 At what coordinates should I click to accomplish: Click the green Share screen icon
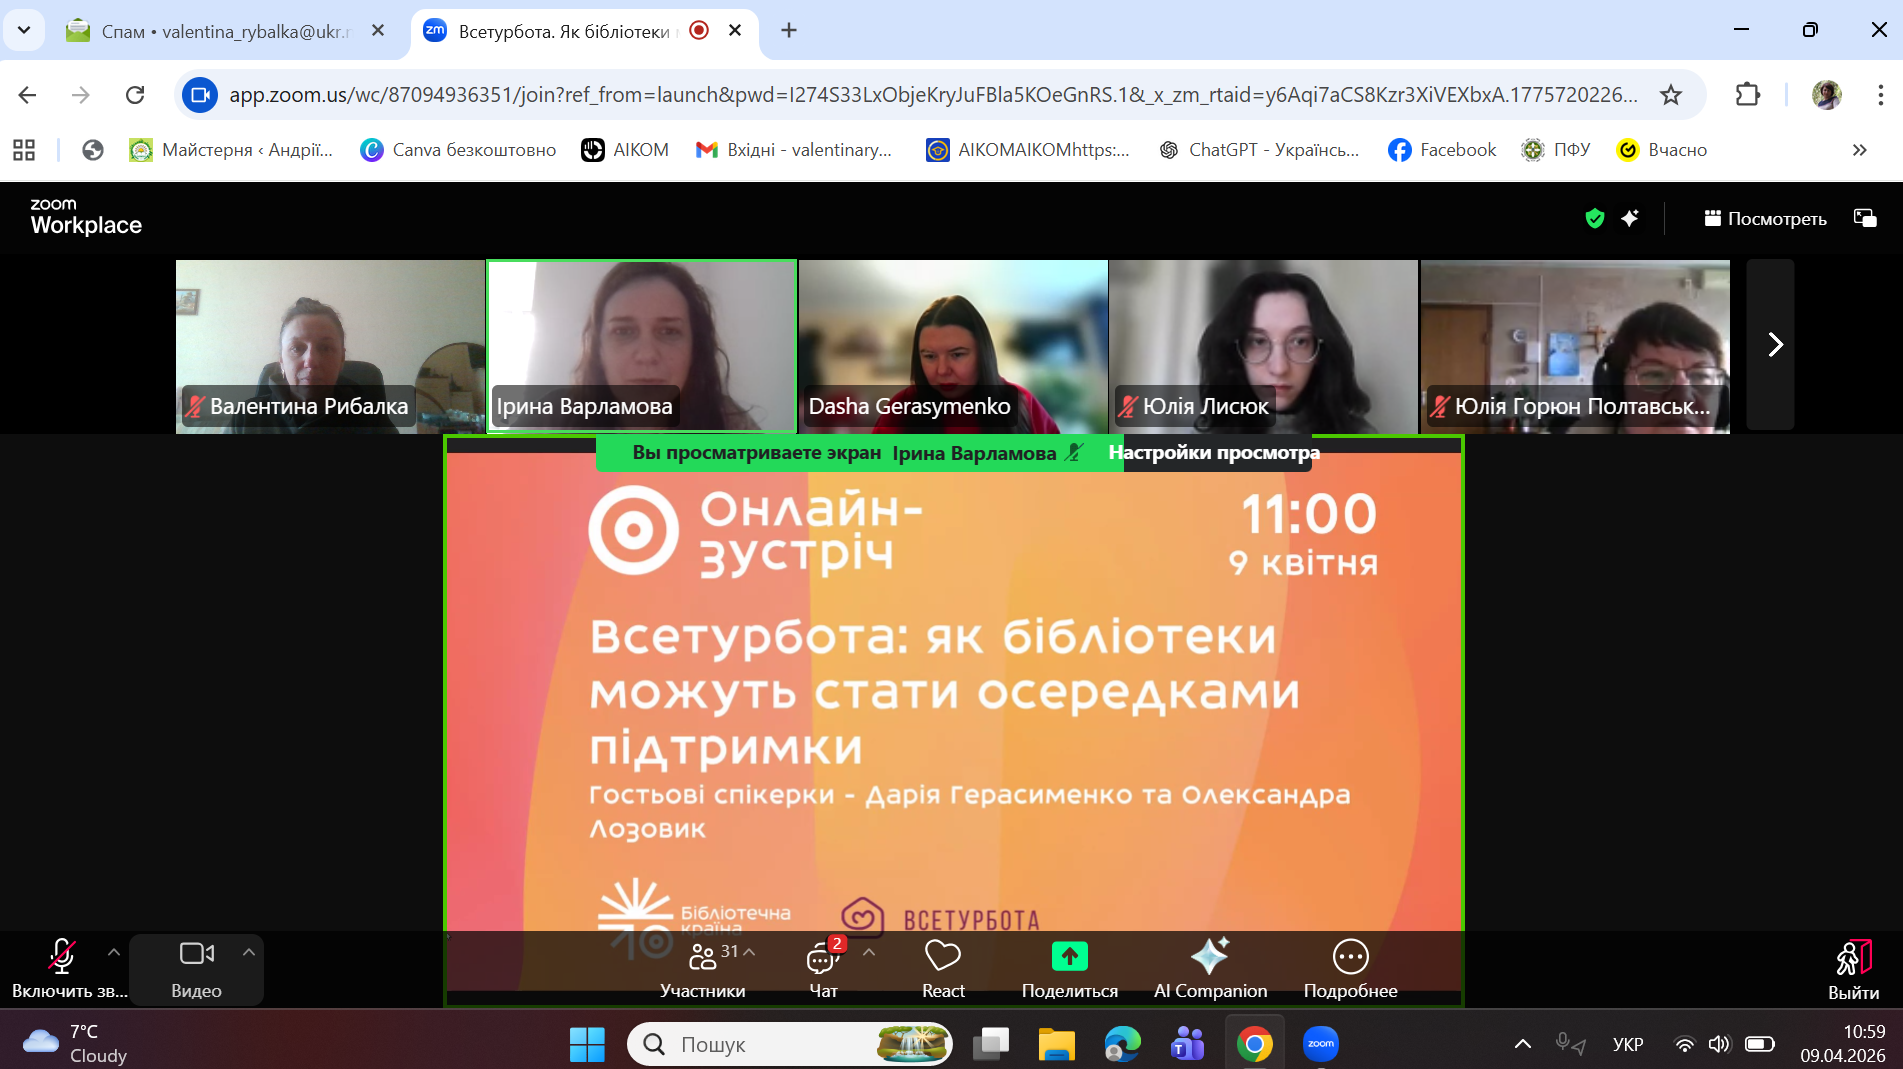[x=1069, y=958]
